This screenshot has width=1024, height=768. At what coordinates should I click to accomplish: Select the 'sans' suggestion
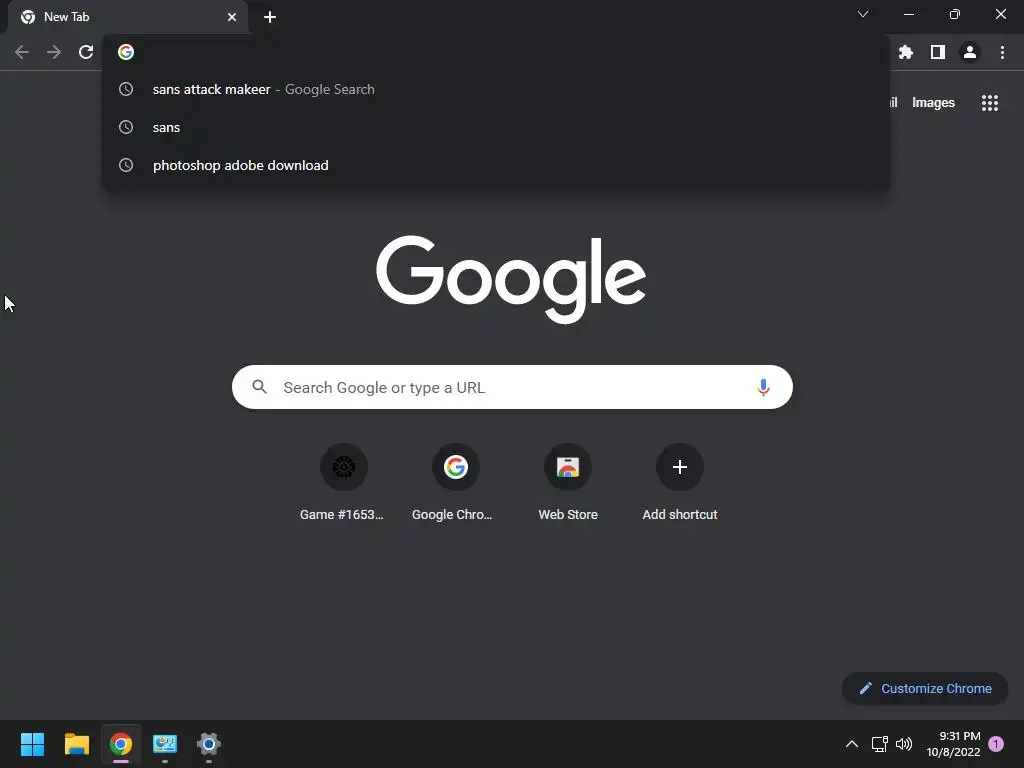(496, 127)
